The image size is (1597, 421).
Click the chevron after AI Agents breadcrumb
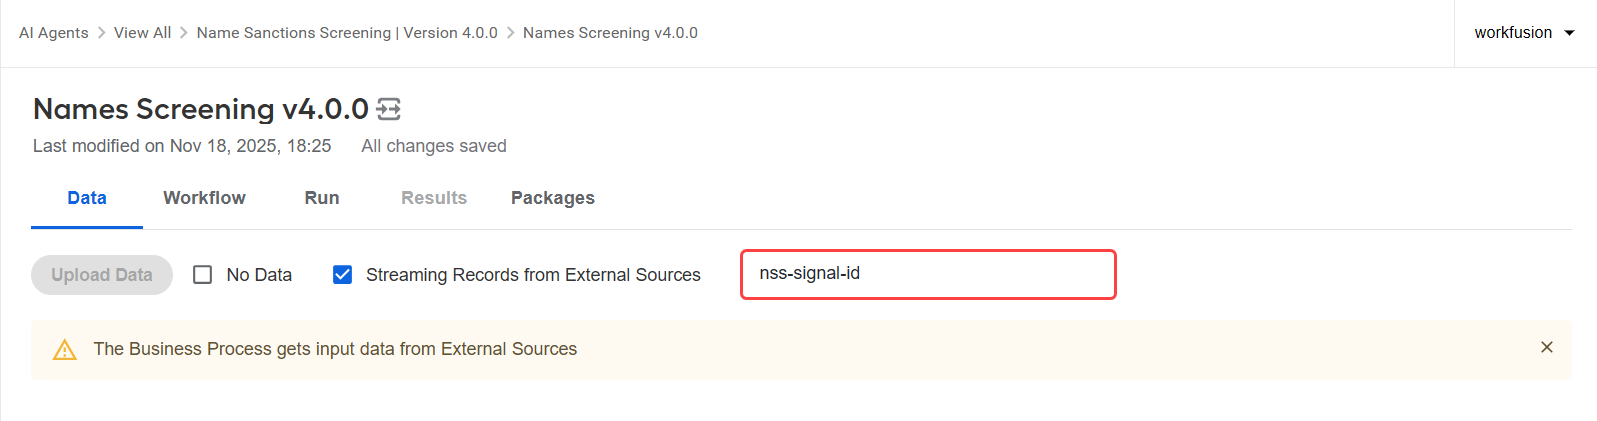pos(101,33)
